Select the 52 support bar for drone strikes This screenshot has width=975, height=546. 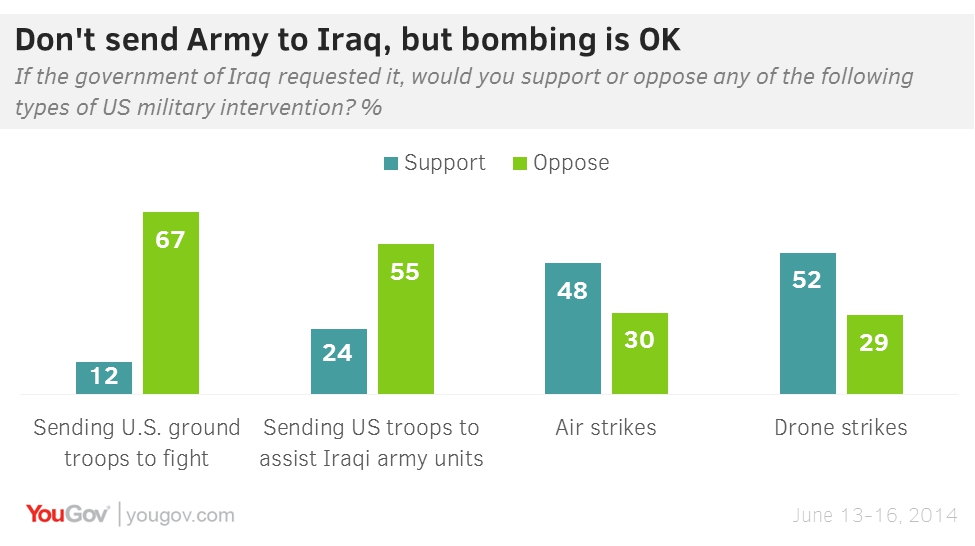tap(807, 323)
